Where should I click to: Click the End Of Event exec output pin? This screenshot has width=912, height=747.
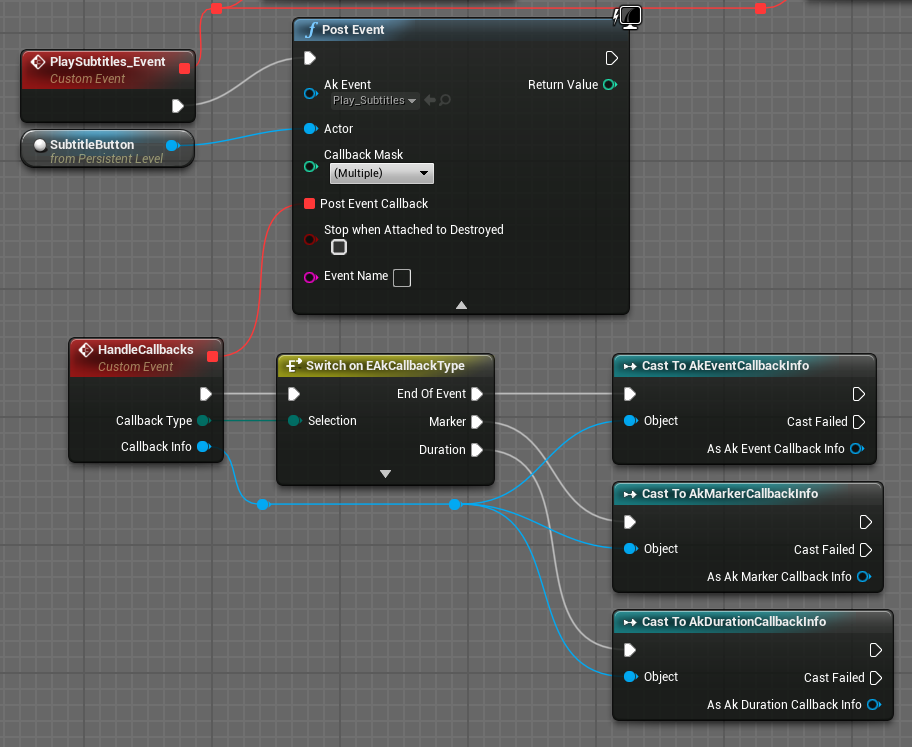(x=477, y=394)
